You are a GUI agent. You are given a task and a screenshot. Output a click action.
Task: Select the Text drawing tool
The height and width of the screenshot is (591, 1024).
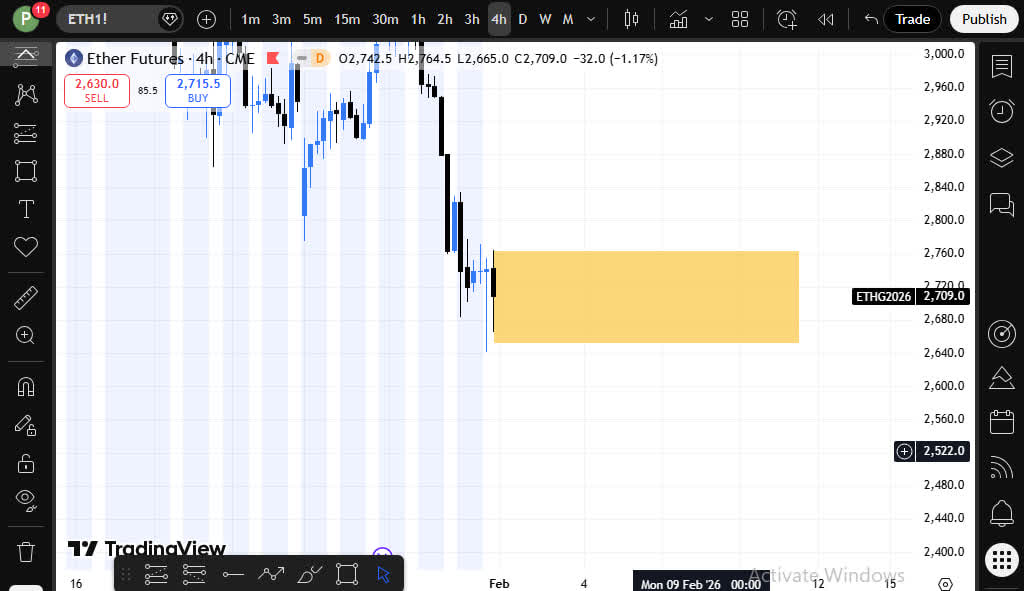pyautogui.click(x=26, y=209)
